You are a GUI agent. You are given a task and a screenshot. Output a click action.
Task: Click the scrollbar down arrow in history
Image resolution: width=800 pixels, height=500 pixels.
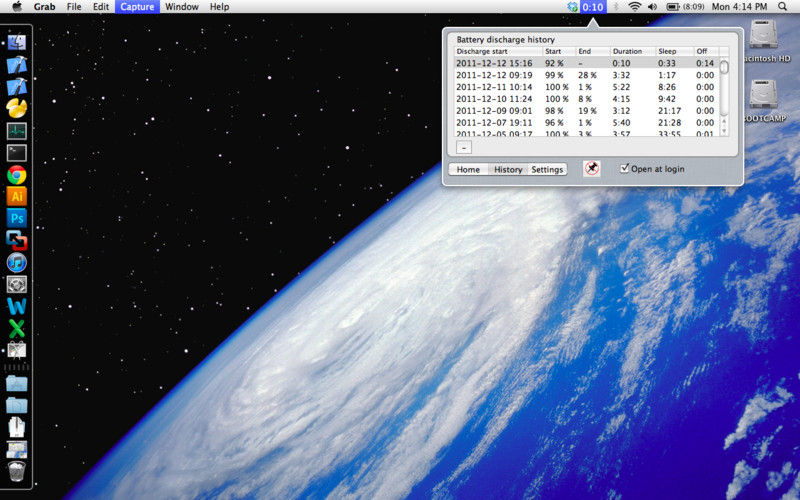coord(723,131)
